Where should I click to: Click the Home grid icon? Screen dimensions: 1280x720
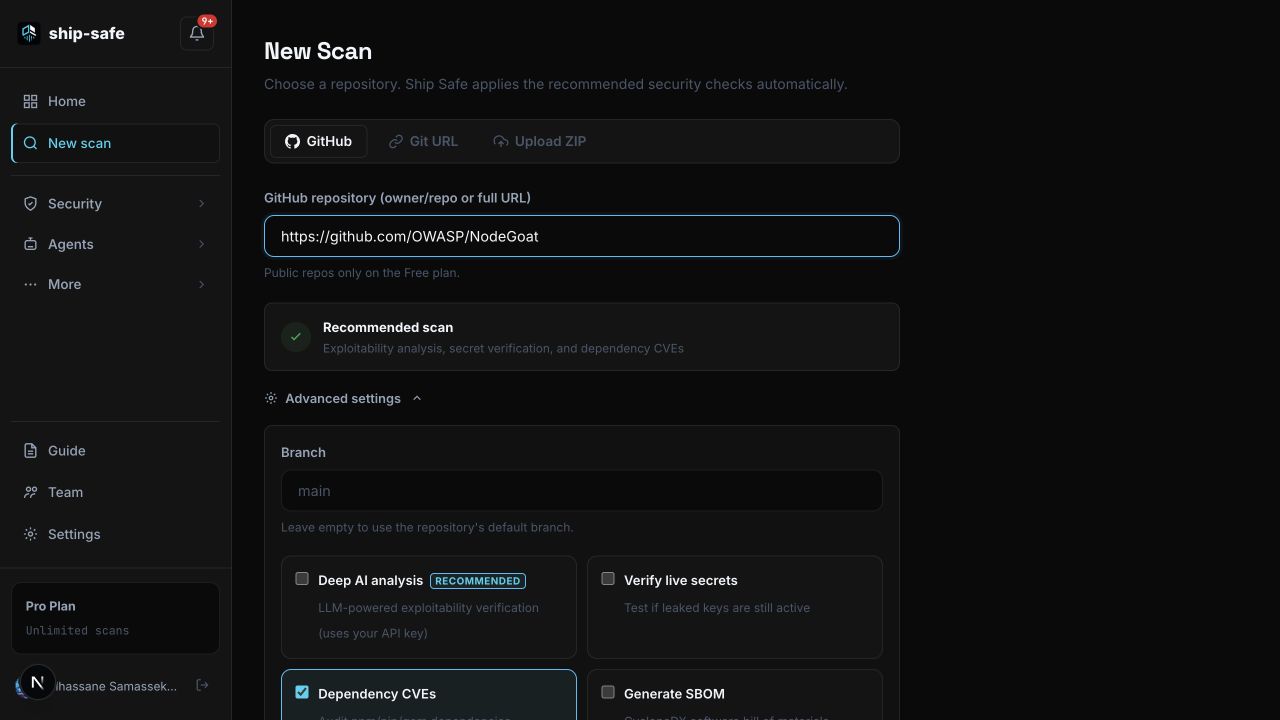(x=30, y=101)
